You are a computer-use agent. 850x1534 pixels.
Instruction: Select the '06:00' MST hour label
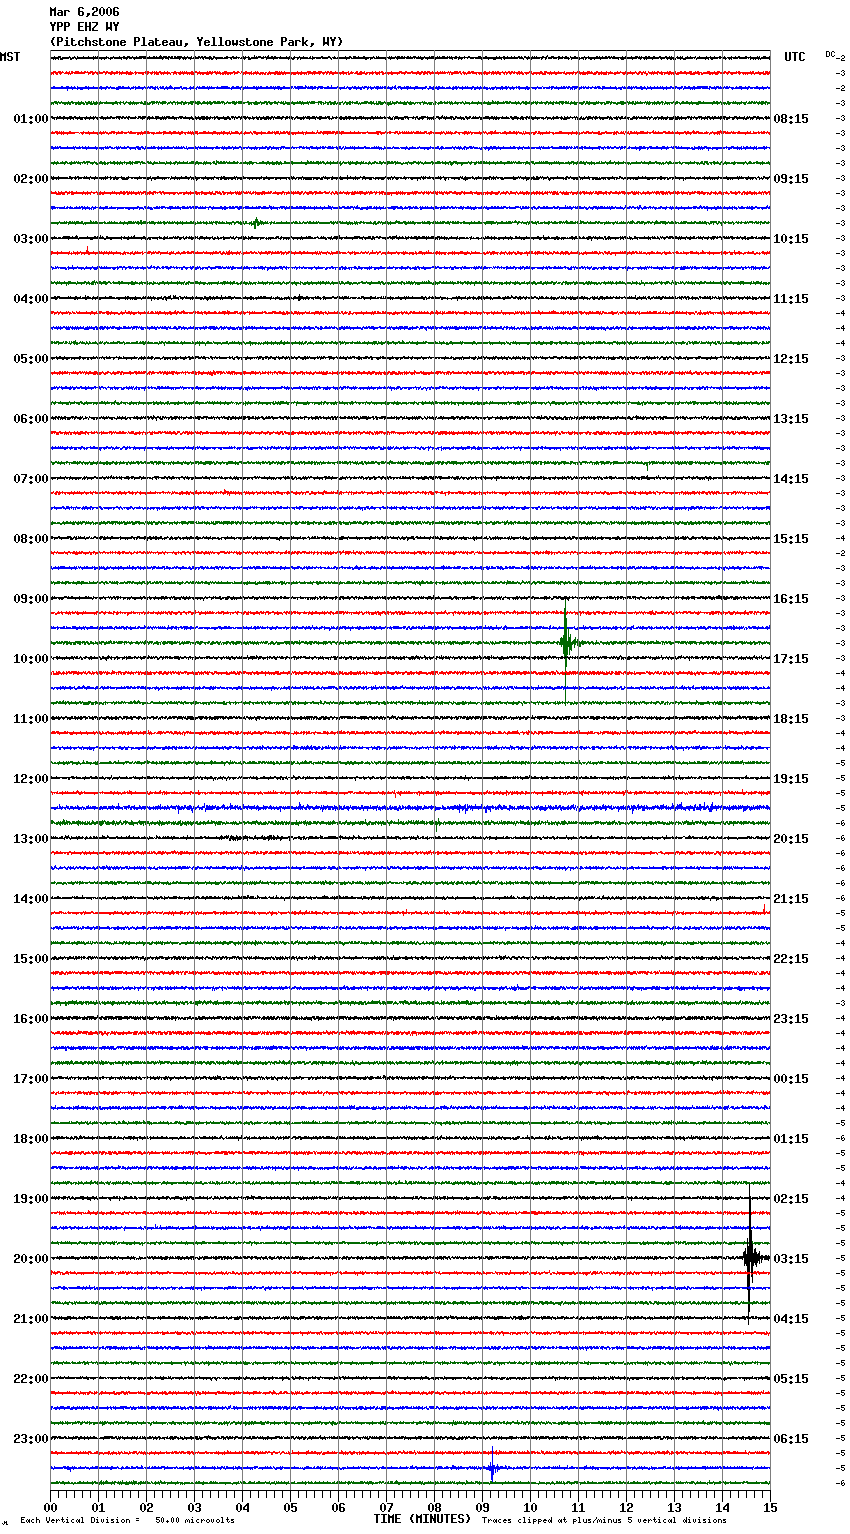[x=31, y=419]
